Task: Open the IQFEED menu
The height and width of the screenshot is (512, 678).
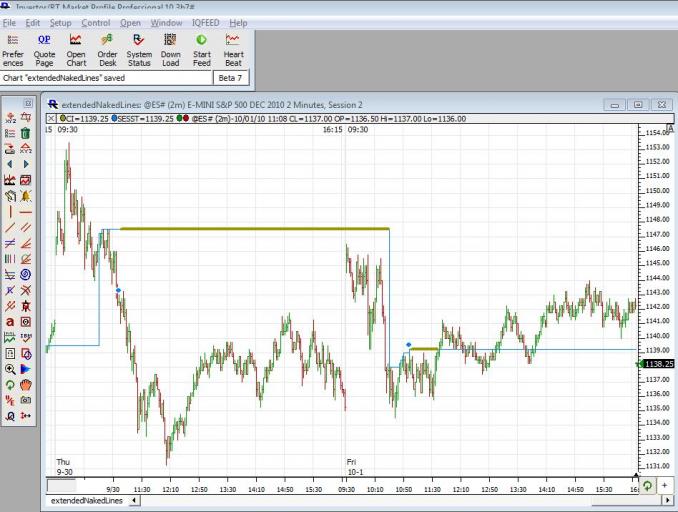Action: pyautogui.click(x=206, y=22)
